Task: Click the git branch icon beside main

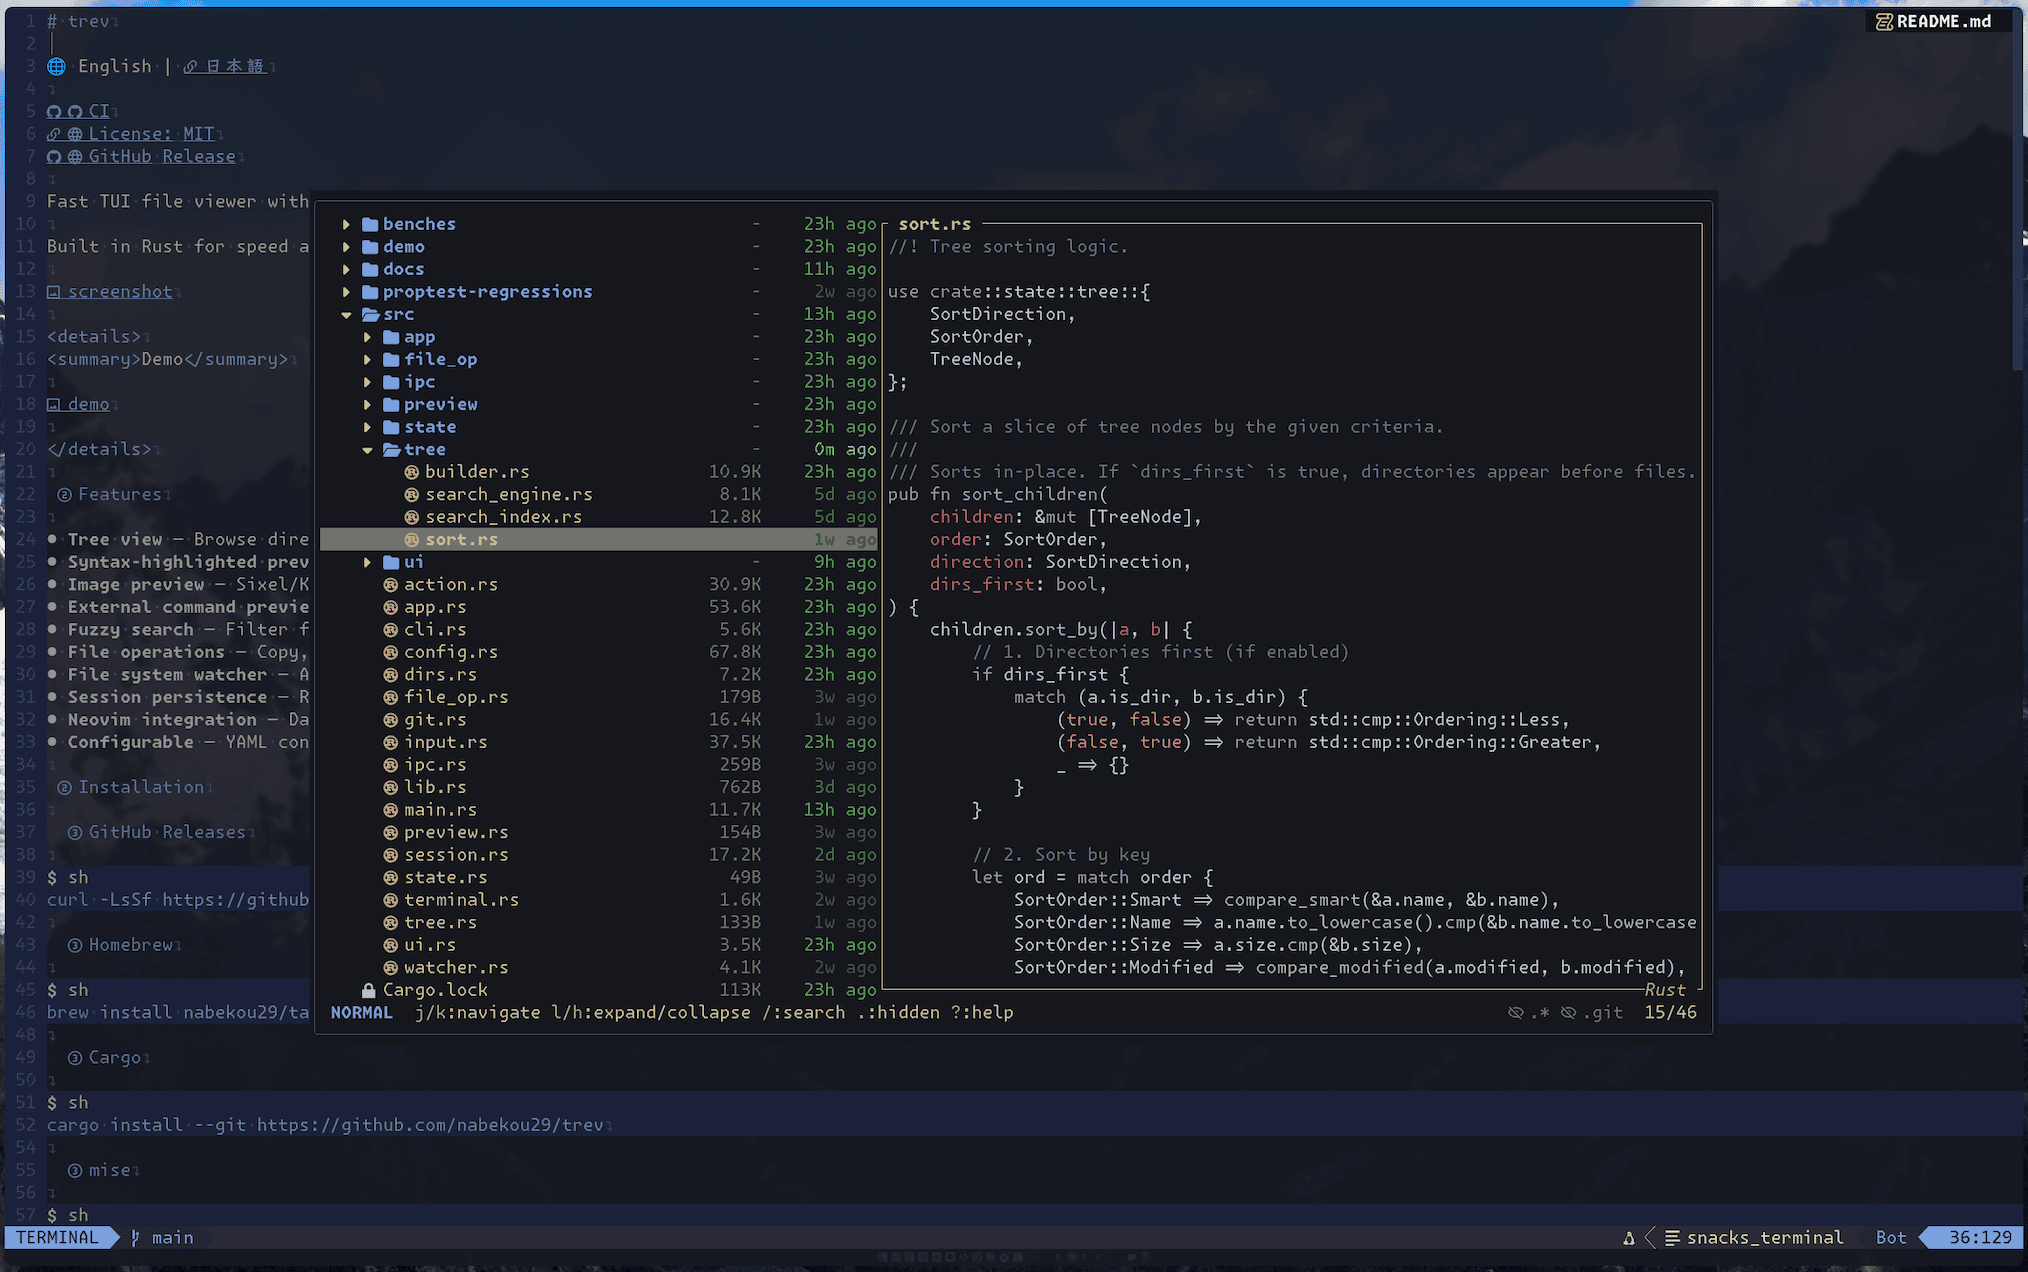Action: click(136, 1238)
